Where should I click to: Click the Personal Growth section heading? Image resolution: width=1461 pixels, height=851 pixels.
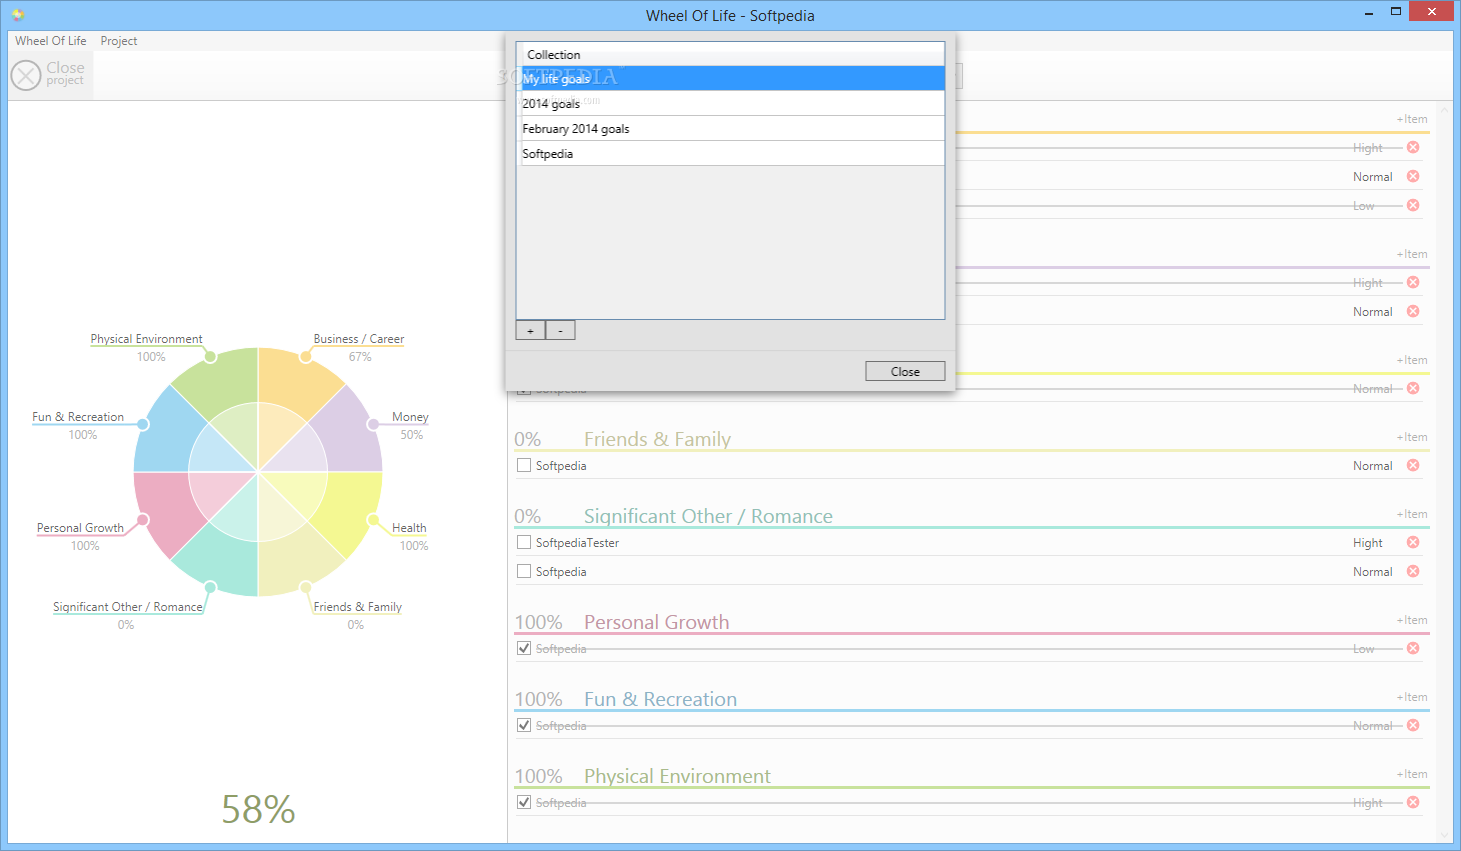point(656,622)
